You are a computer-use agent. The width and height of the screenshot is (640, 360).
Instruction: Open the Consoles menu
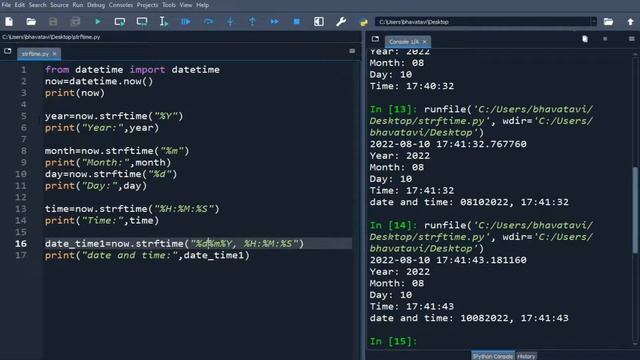(121, 5)
